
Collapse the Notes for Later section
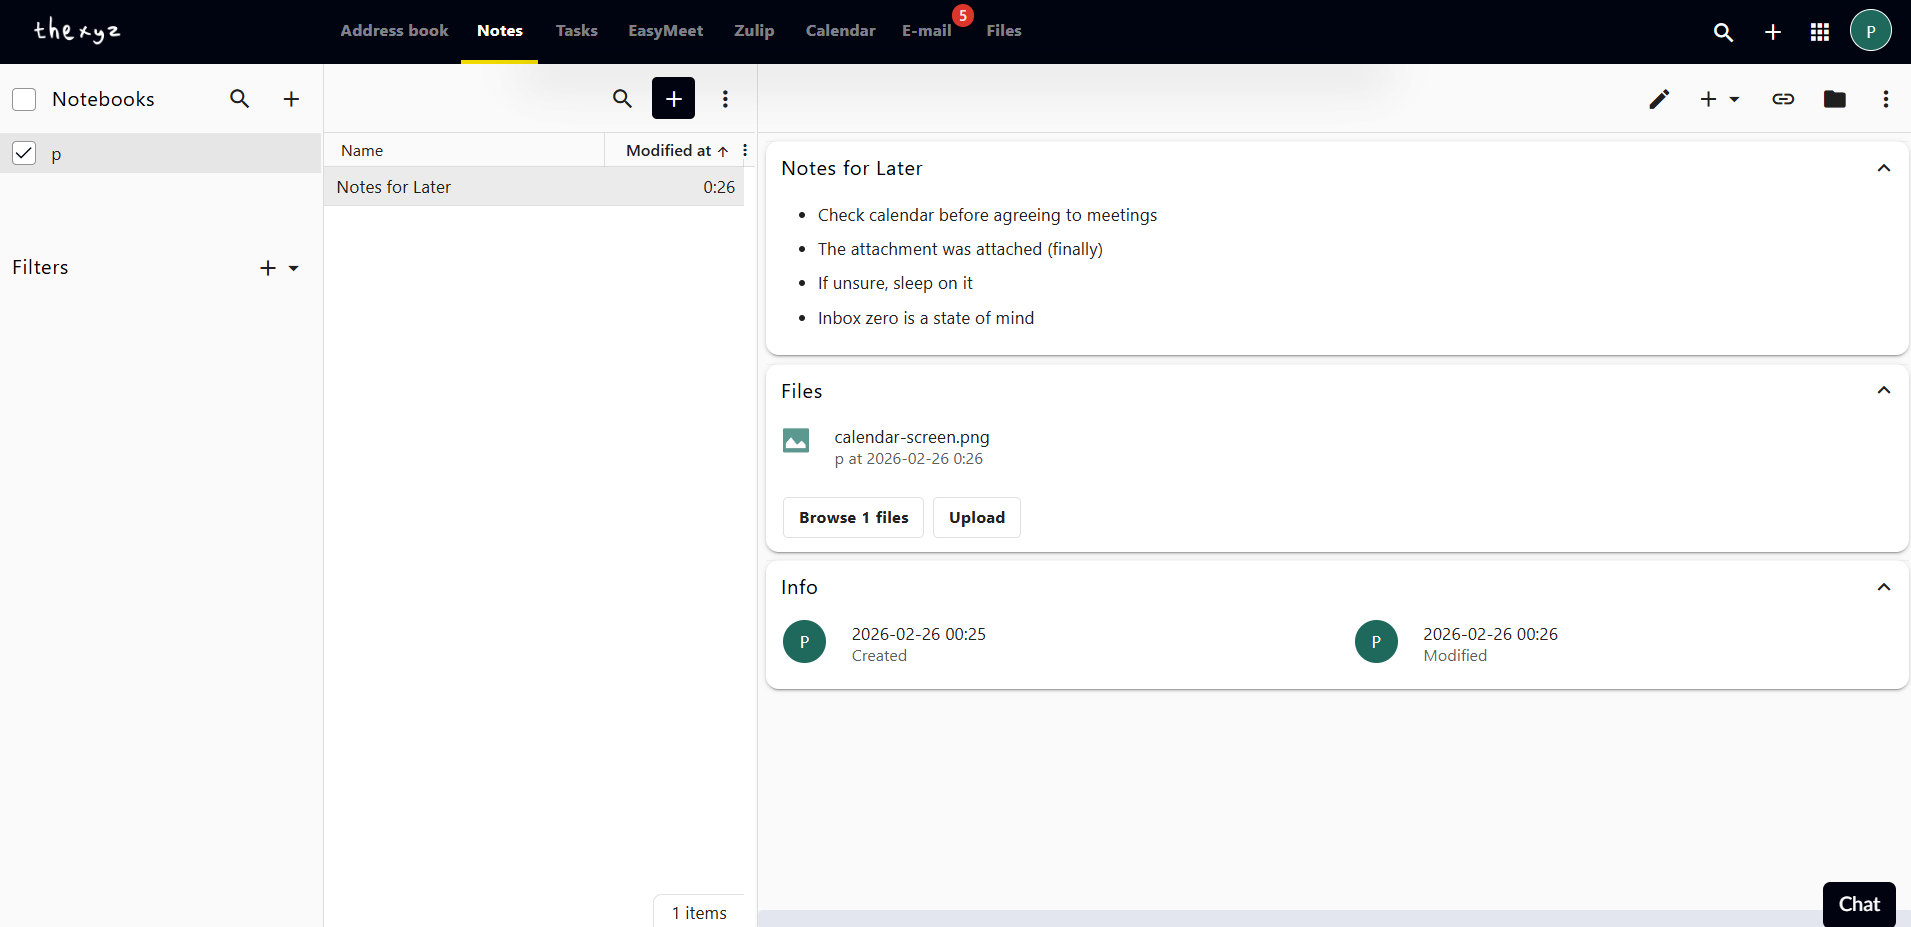pos(1883,168)
